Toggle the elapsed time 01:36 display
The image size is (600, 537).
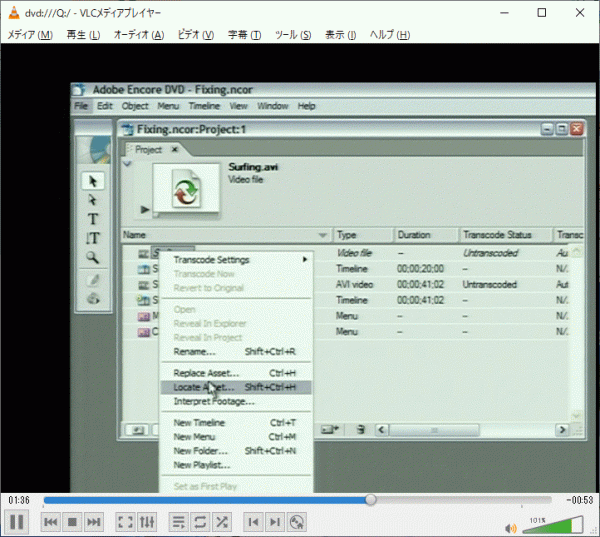pos(19,500)
